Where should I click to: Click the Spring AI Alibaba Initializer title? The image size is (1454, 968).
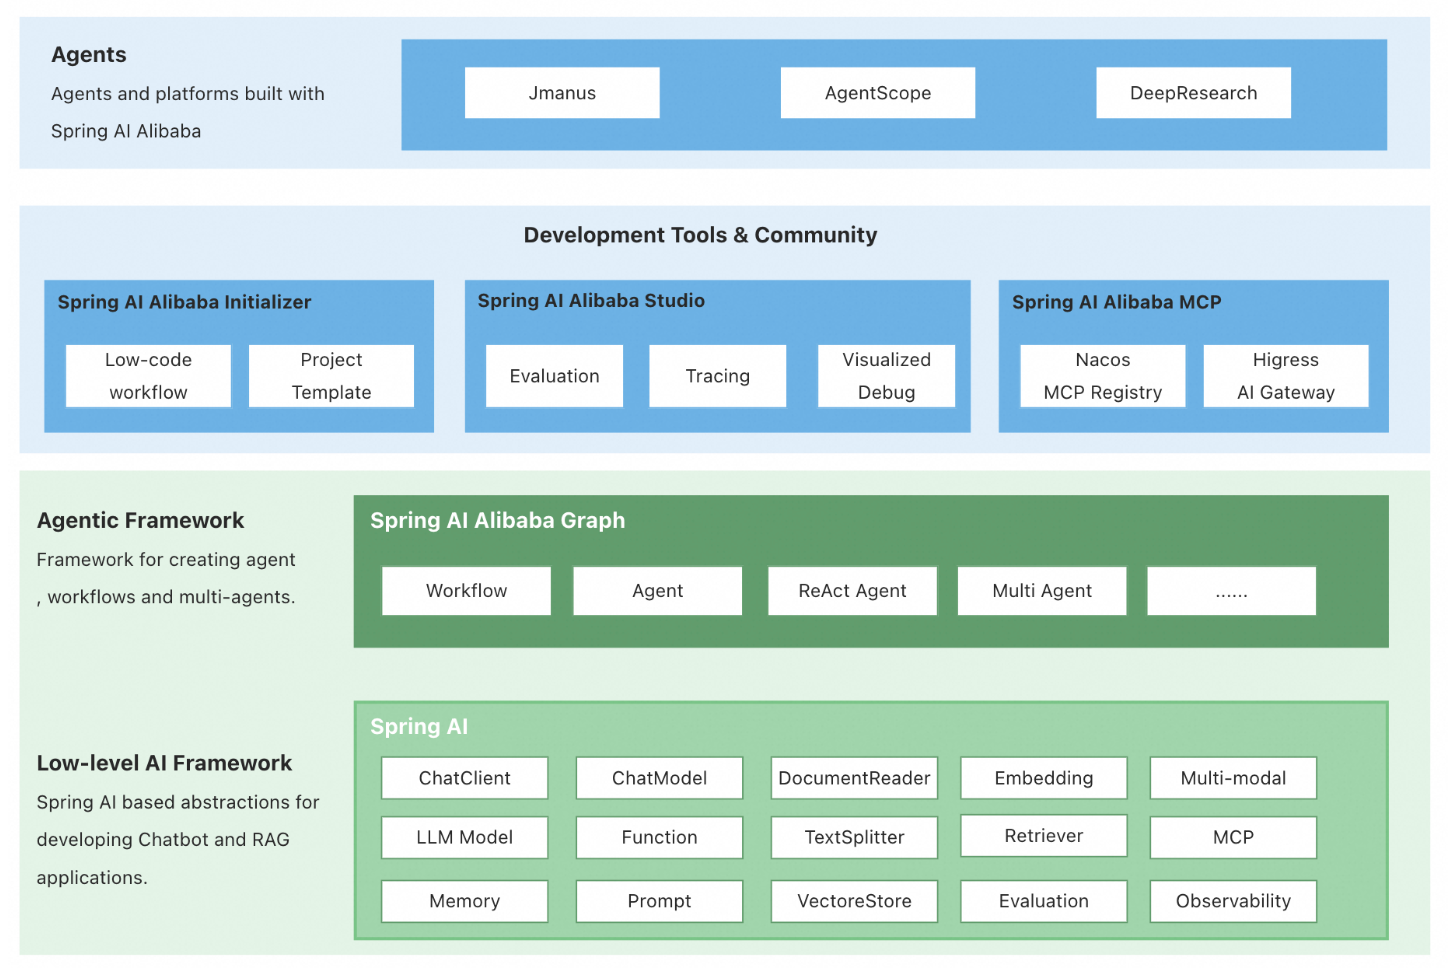184,302
